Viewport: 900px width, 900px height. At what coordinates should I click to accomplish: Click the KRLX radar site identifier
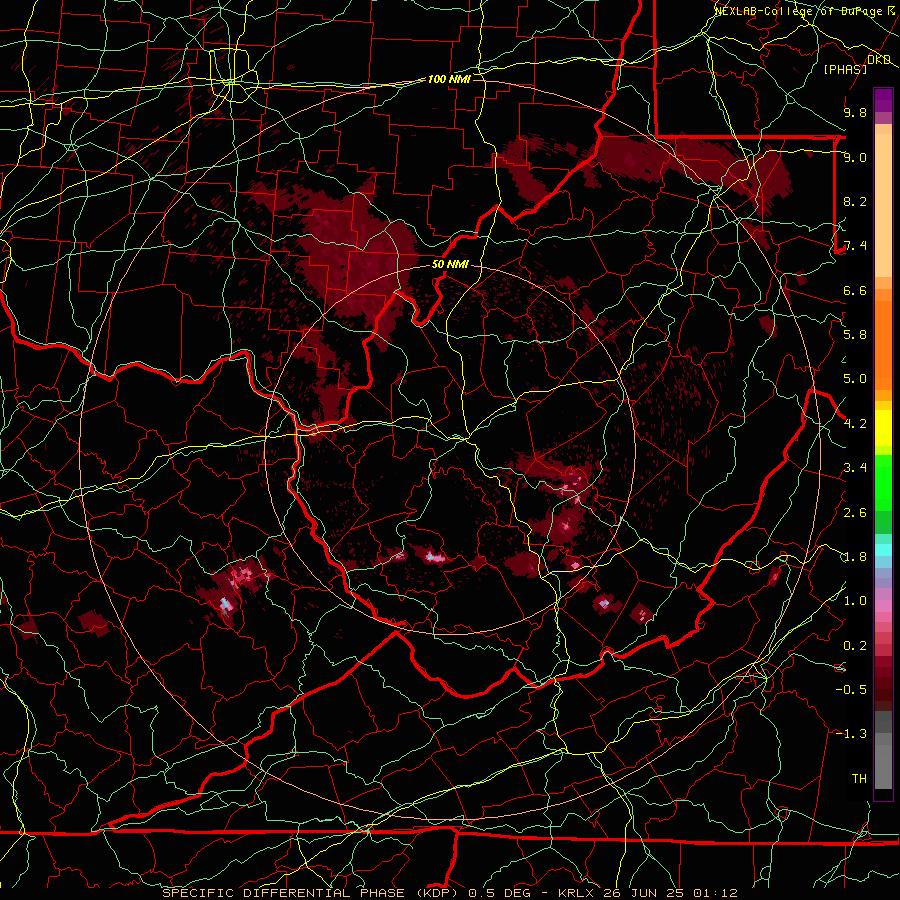click(577, 893)
